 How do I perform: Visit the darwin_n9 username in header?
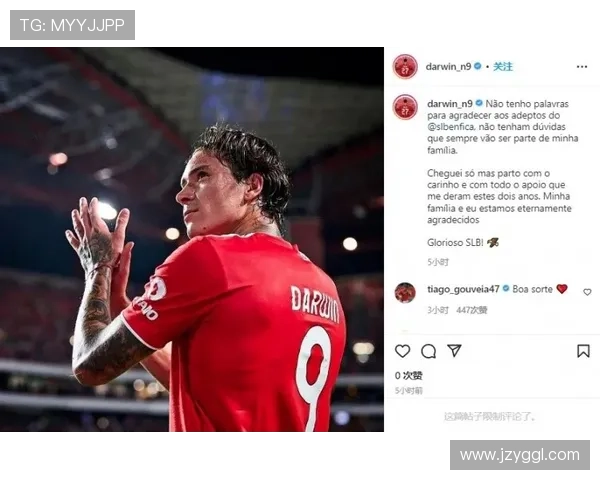pyautogui.click(x=448, y=67)
